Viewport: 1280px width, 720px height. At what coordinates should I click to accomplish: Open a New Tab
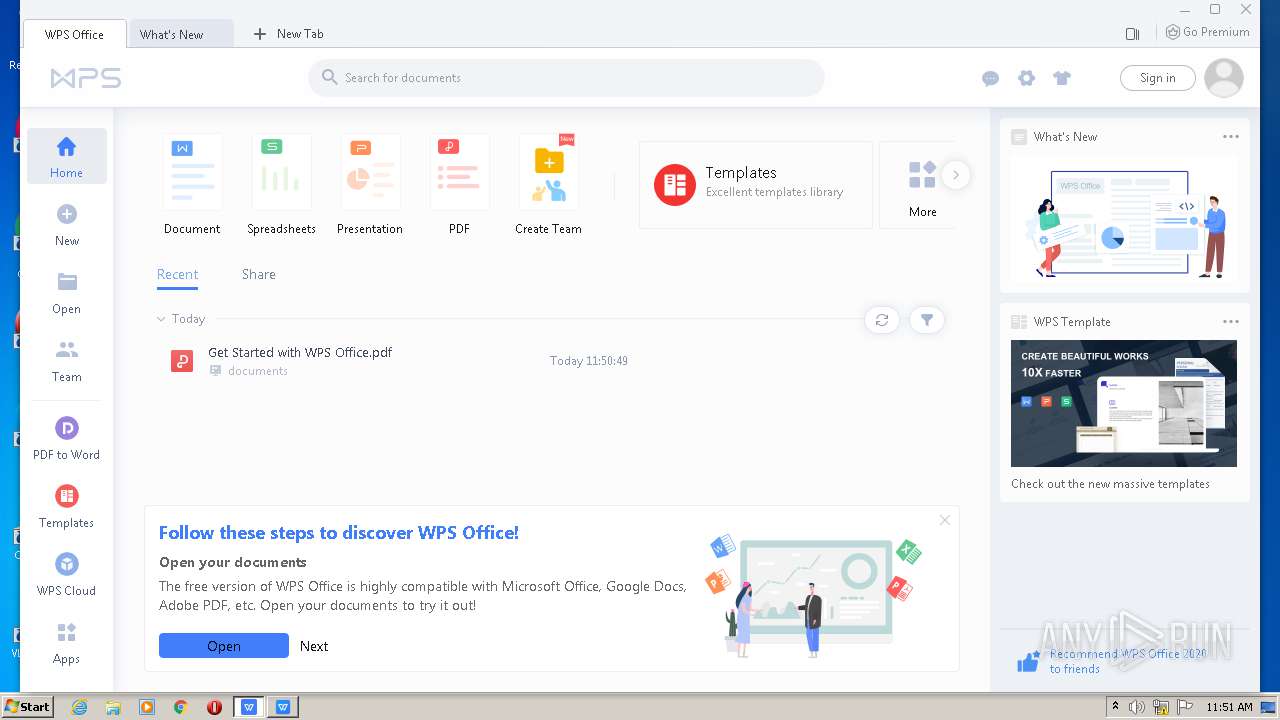(x=288, y=34)
